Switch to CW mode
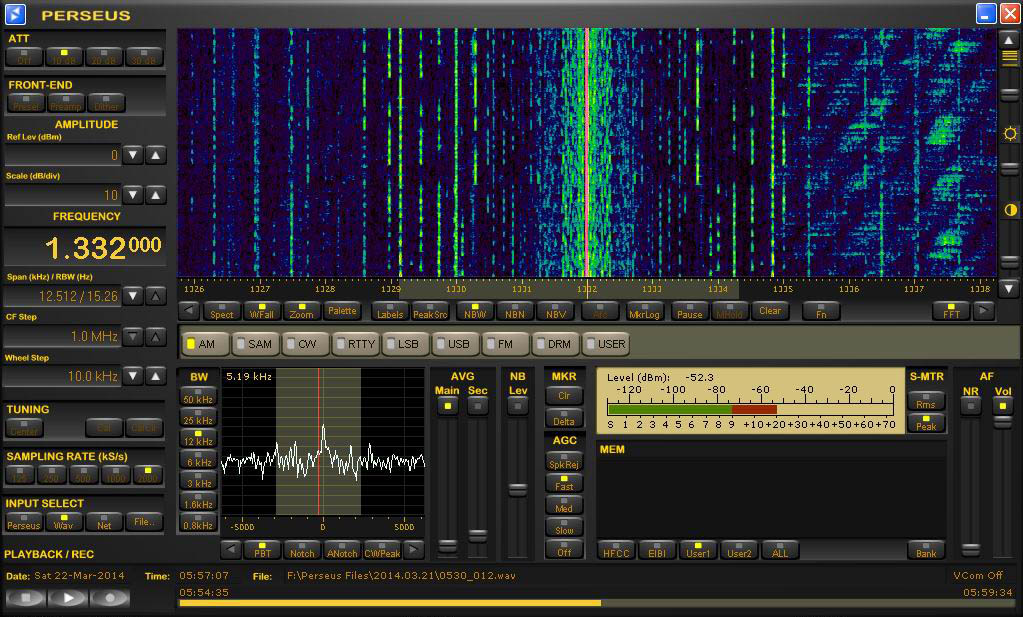 [x=305, y=344]
